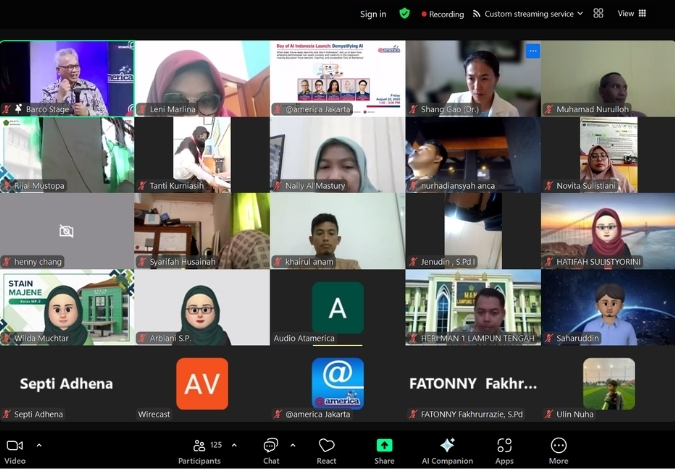Click the muted mic icon on Ulin Nuha
Screen dimensions: 675x469
pos(548,414)
